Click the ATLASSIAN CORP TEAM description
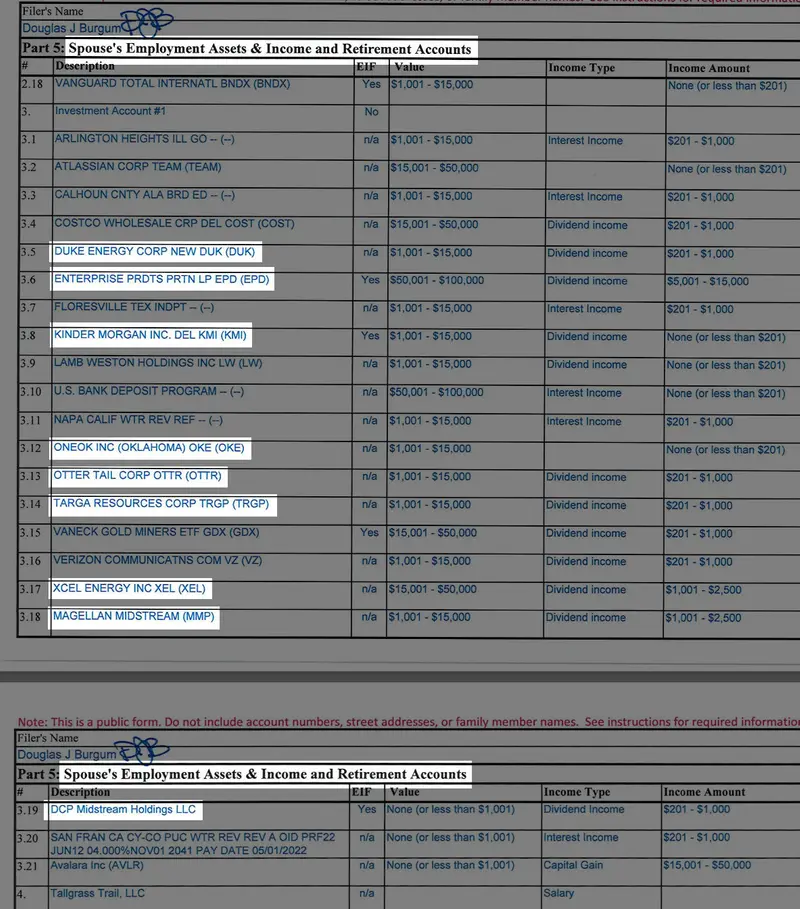The width and height of the screenshot is (800, 909). tap(138, 167)
